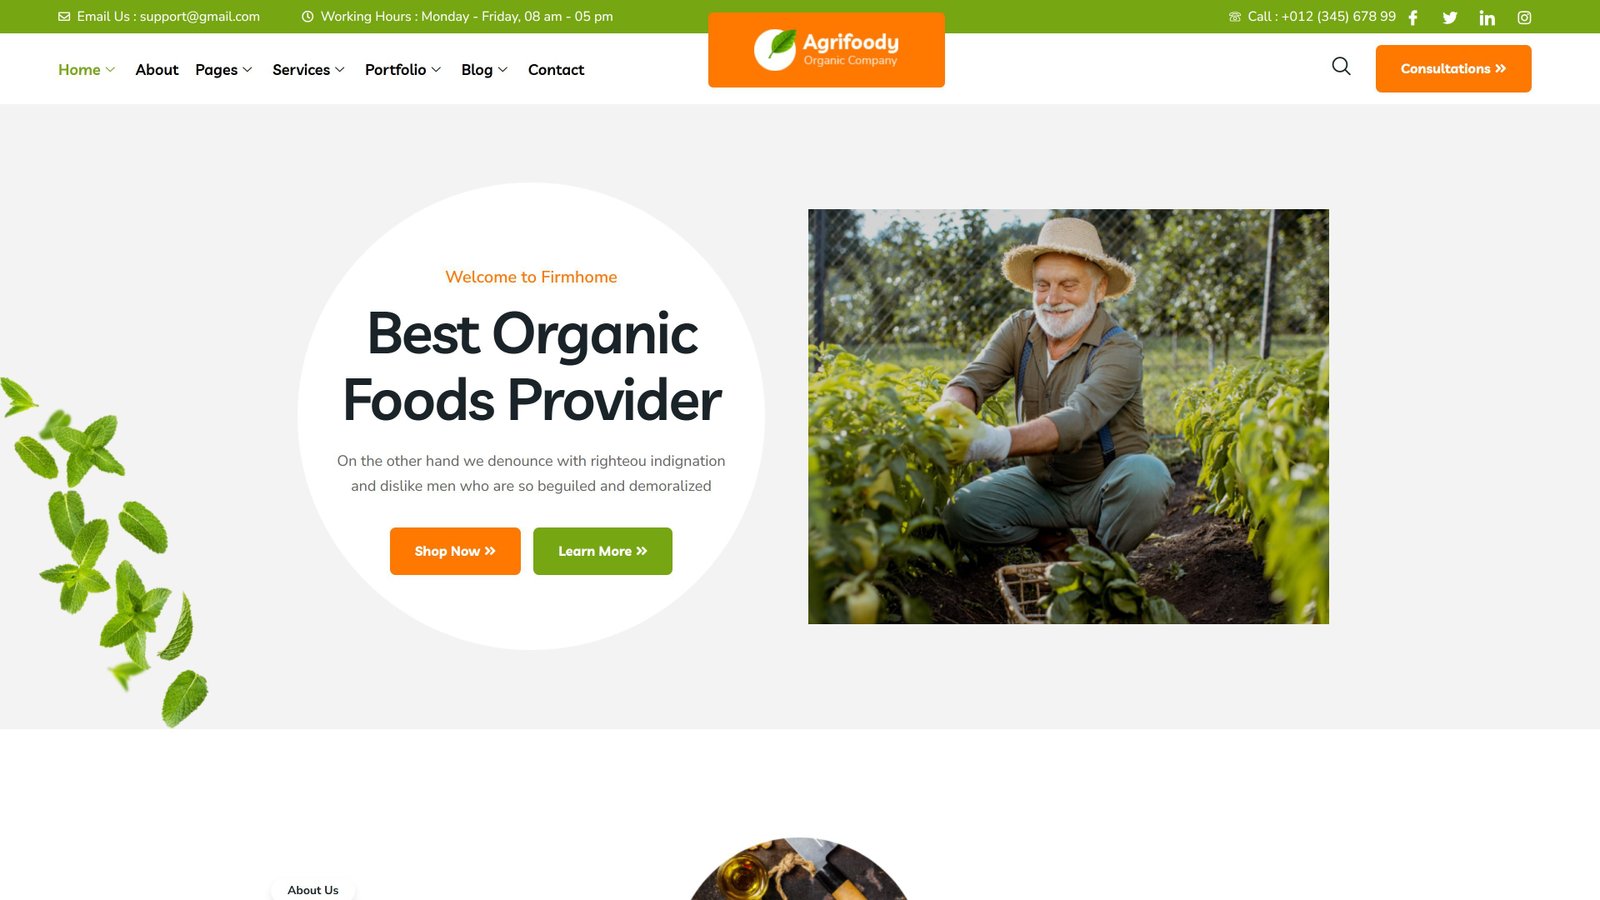Click the farmer hero photo

coord(1068,416)
